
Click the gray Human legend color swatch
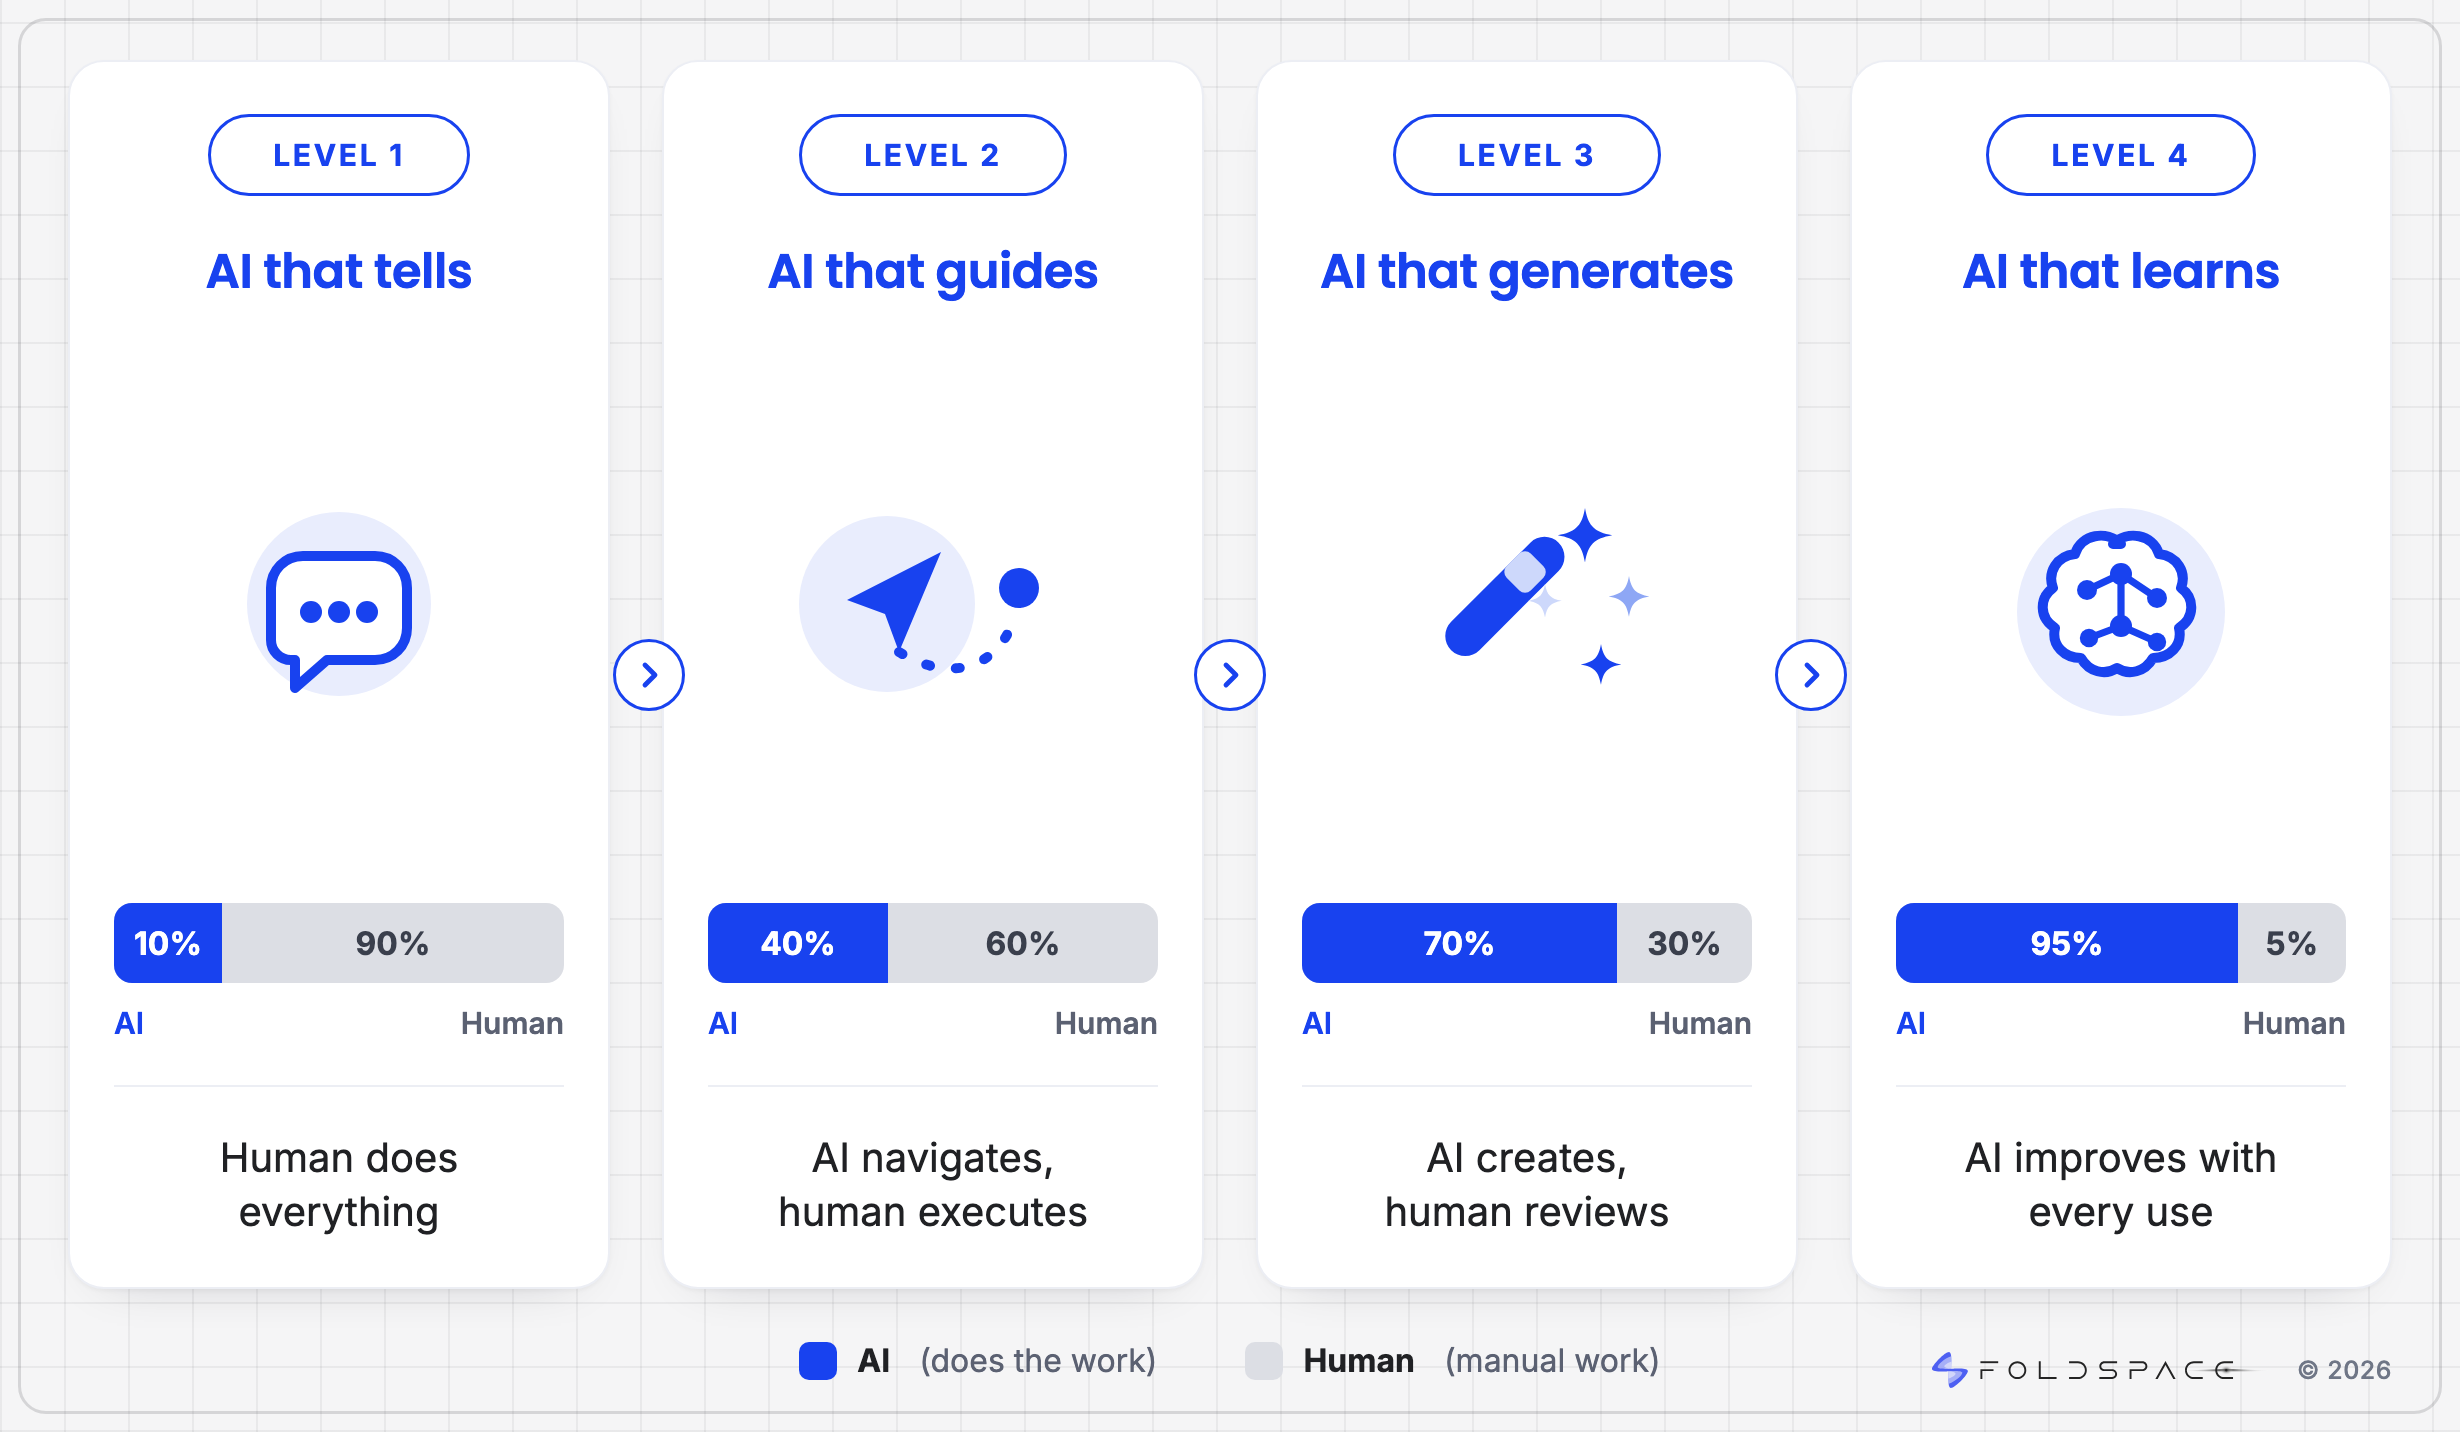pyautogui.click(x=1264, y=1361)
